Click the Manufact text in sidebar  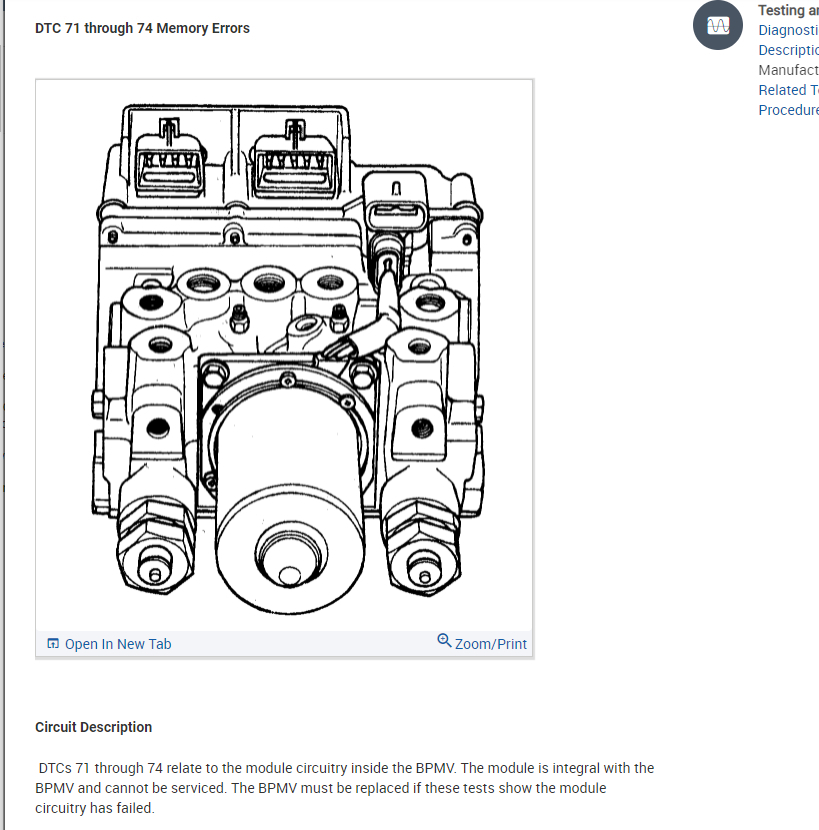pyautogui.click(x=788, y=70)
